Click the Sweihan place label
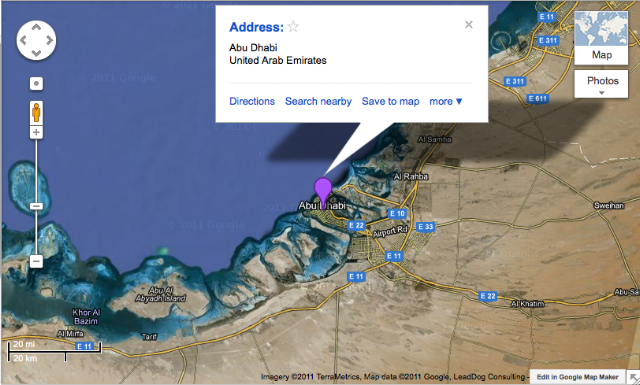The width and height of the screenshot is (640, 385). coord(609,205)
